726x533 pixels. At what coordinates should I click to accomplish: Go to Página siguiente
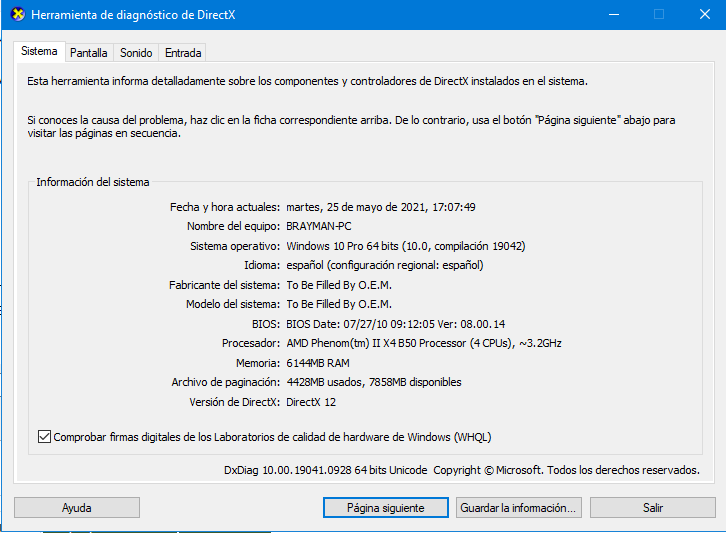[386, 508]
